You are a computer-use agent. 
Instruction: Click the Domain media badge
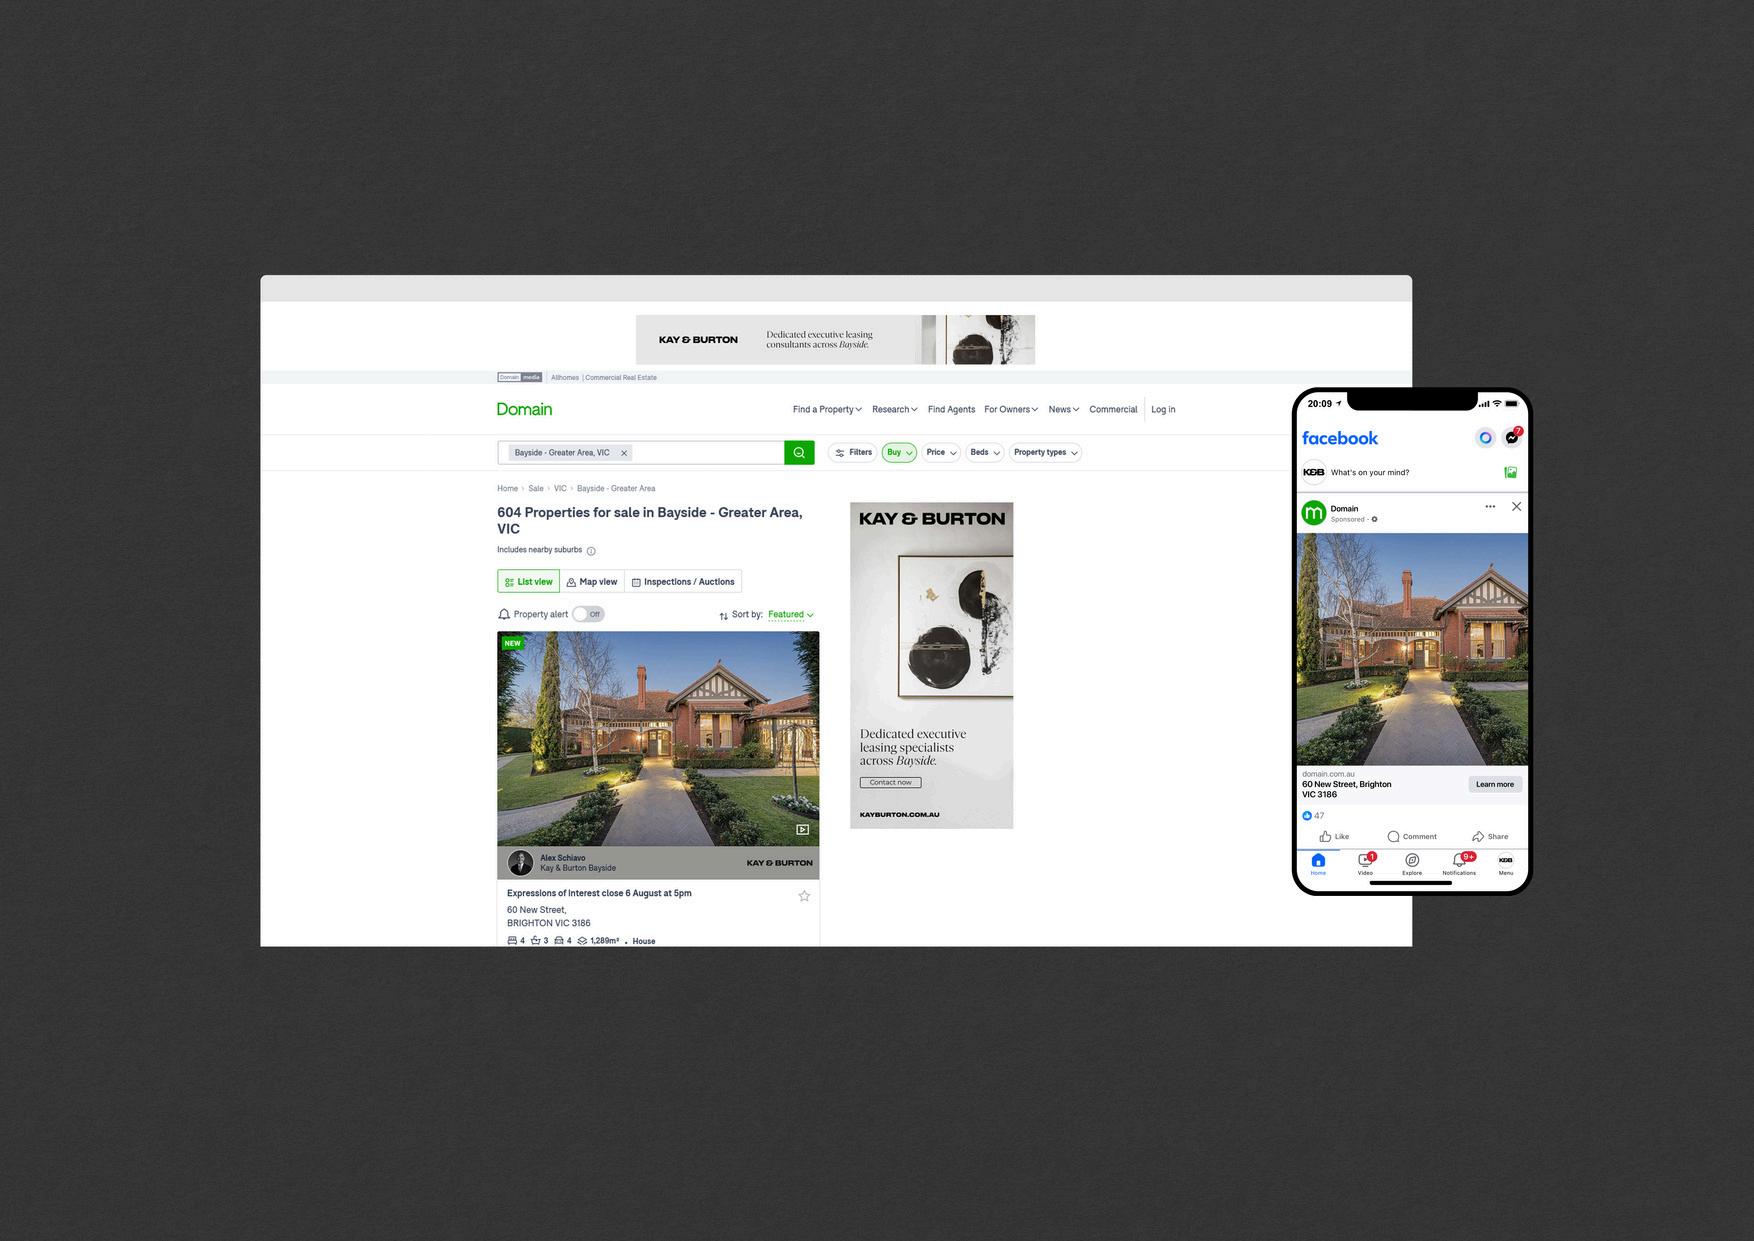point(519,378)
